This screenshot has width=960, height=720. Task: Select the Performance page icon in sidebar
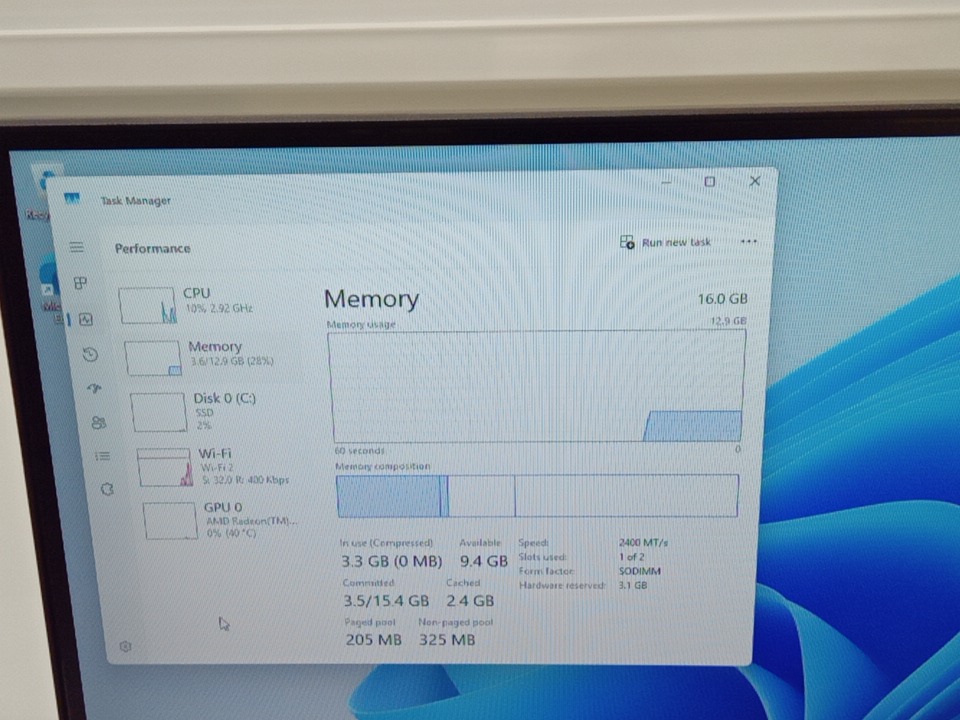tap(86, 319)
